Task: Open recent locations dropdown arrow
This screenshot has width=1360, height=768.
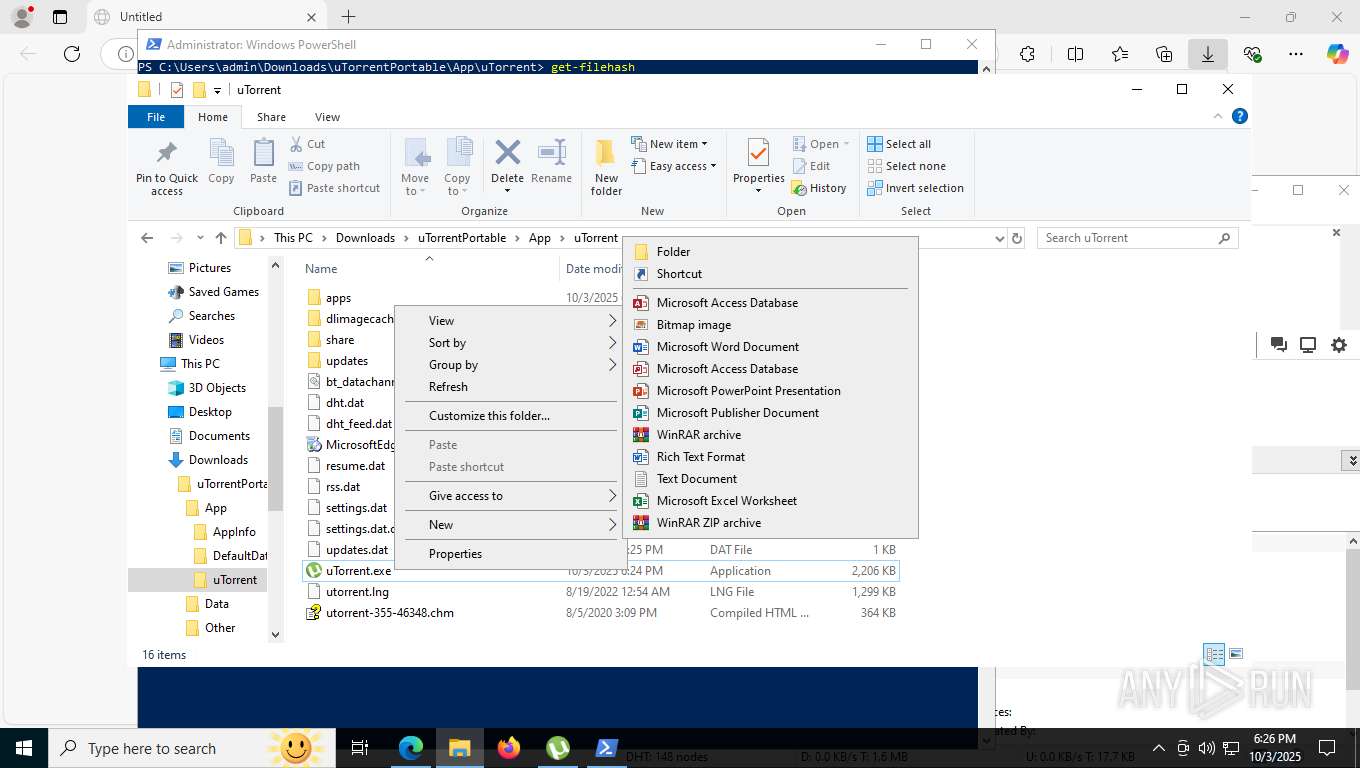Action: click(x=201, y=238)
